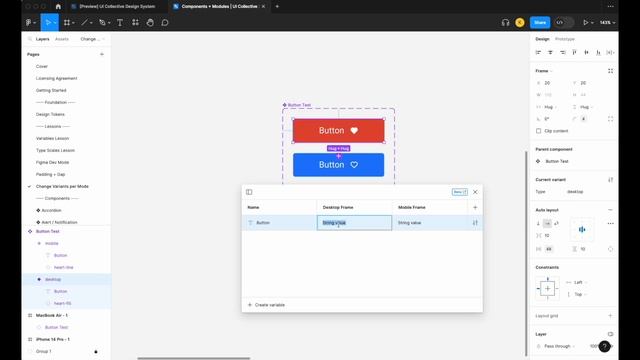Click the Share button

(540, 22)
